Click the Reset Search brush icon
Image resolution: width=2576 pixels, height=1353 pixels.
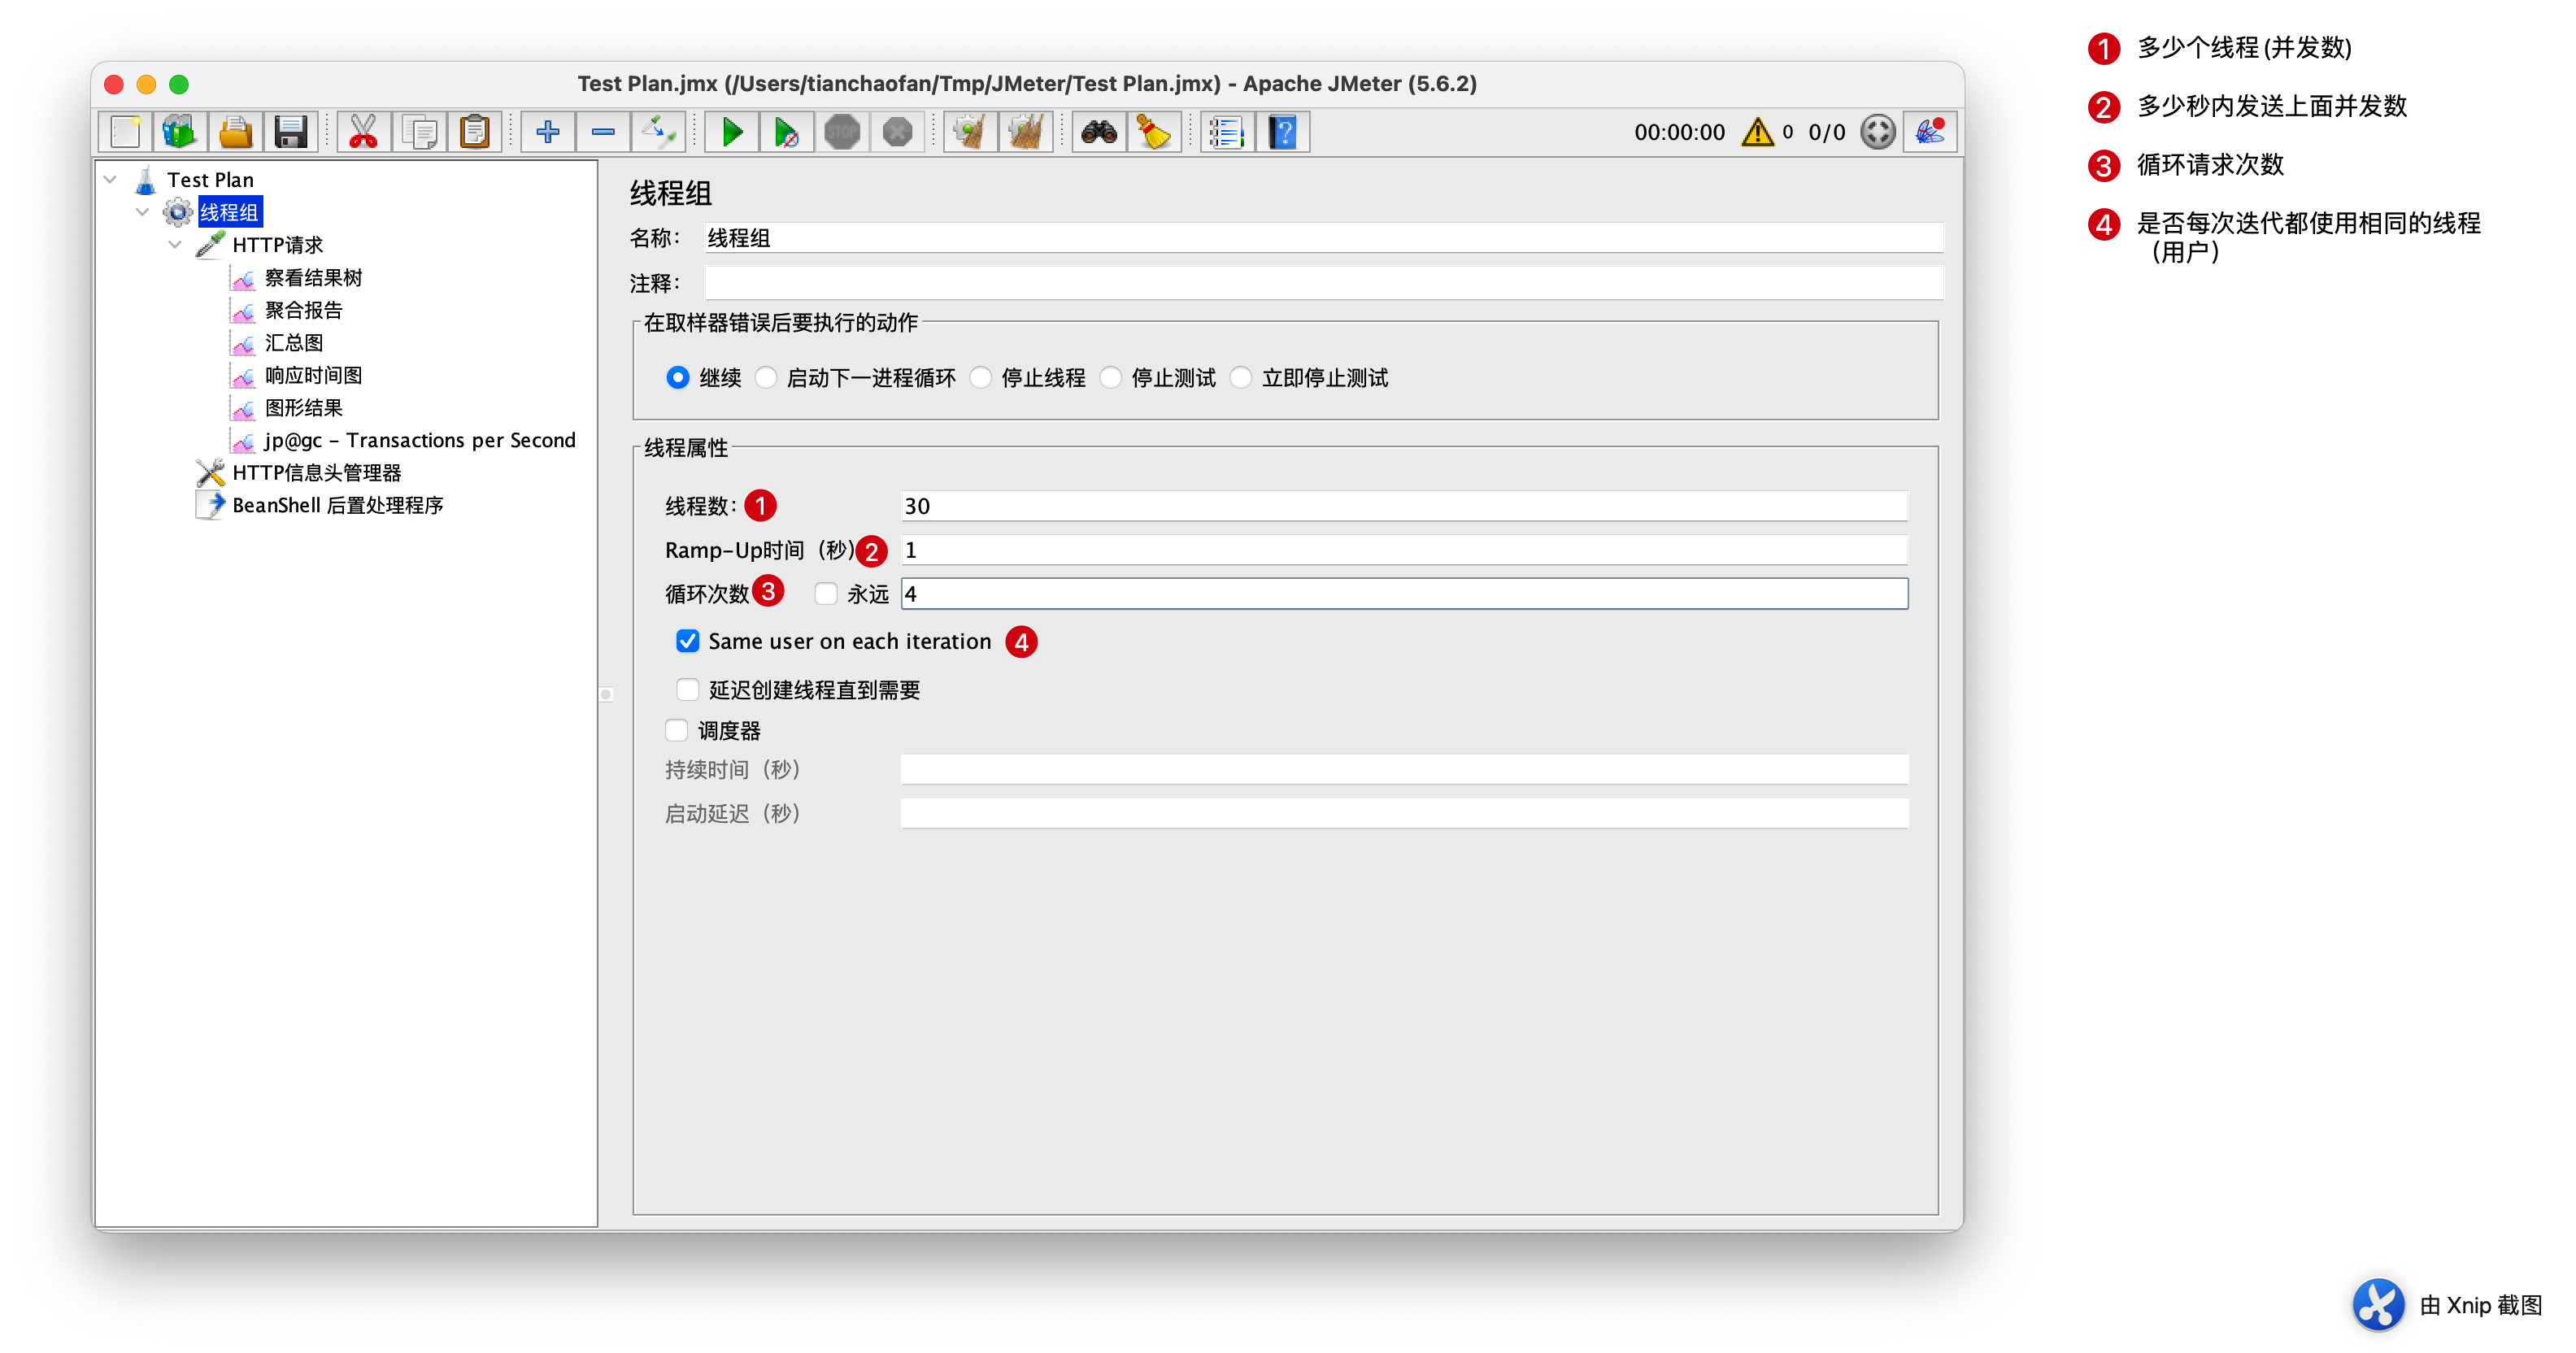pyautogui.click(x=1154, y=132)
